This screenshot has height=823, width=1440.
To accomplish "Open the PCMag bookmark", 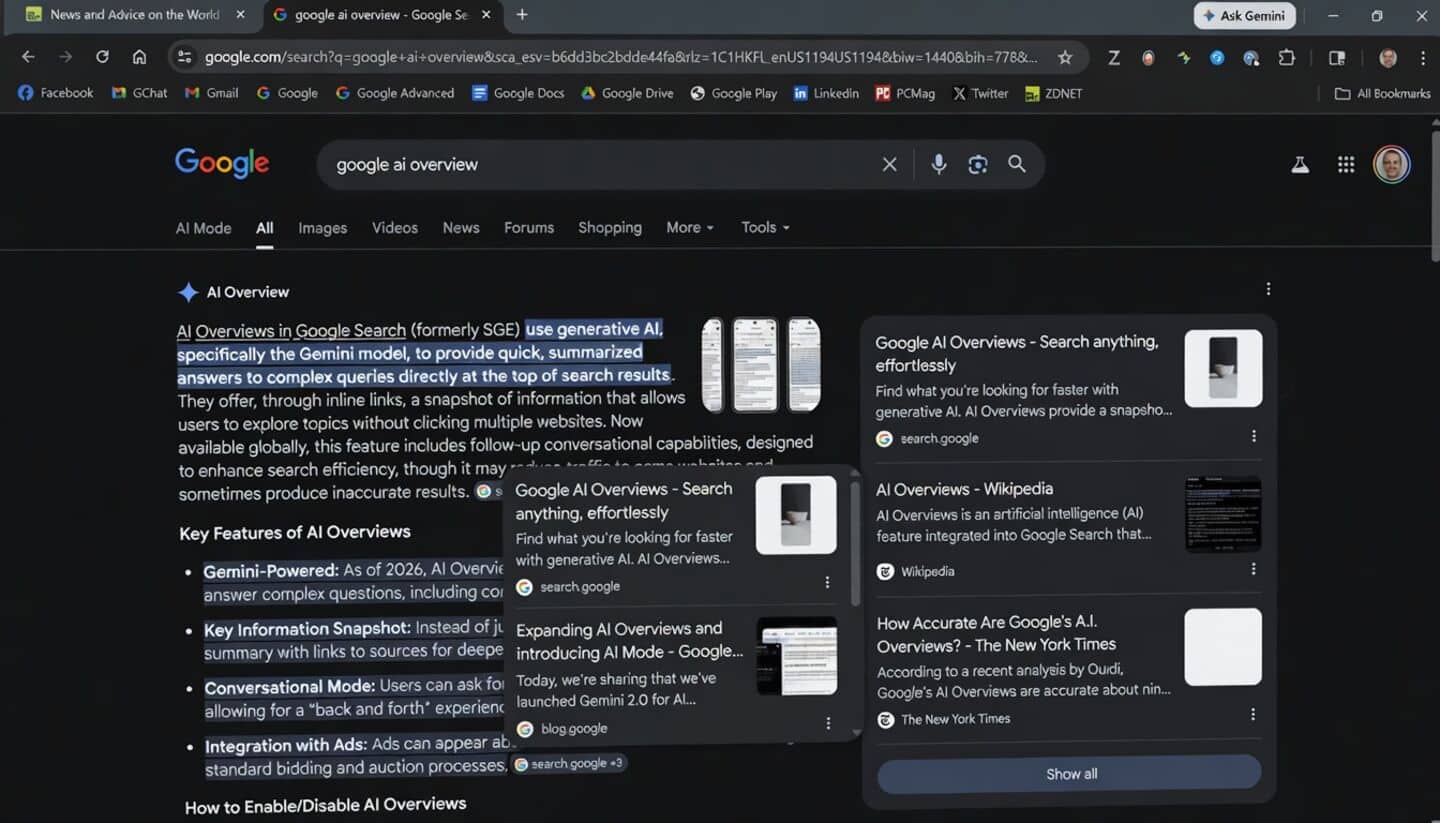I will pos(905,93).
